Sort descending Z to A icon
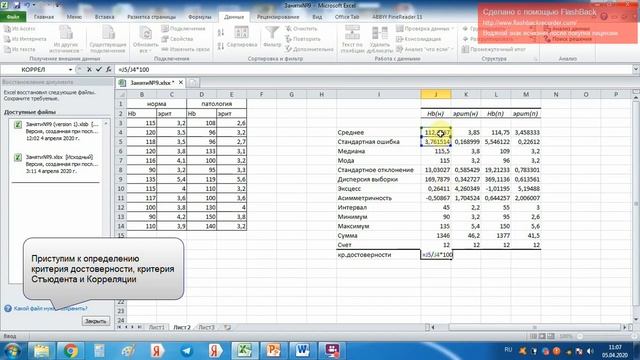Screen dimensions: 640x360 point(221,46)
